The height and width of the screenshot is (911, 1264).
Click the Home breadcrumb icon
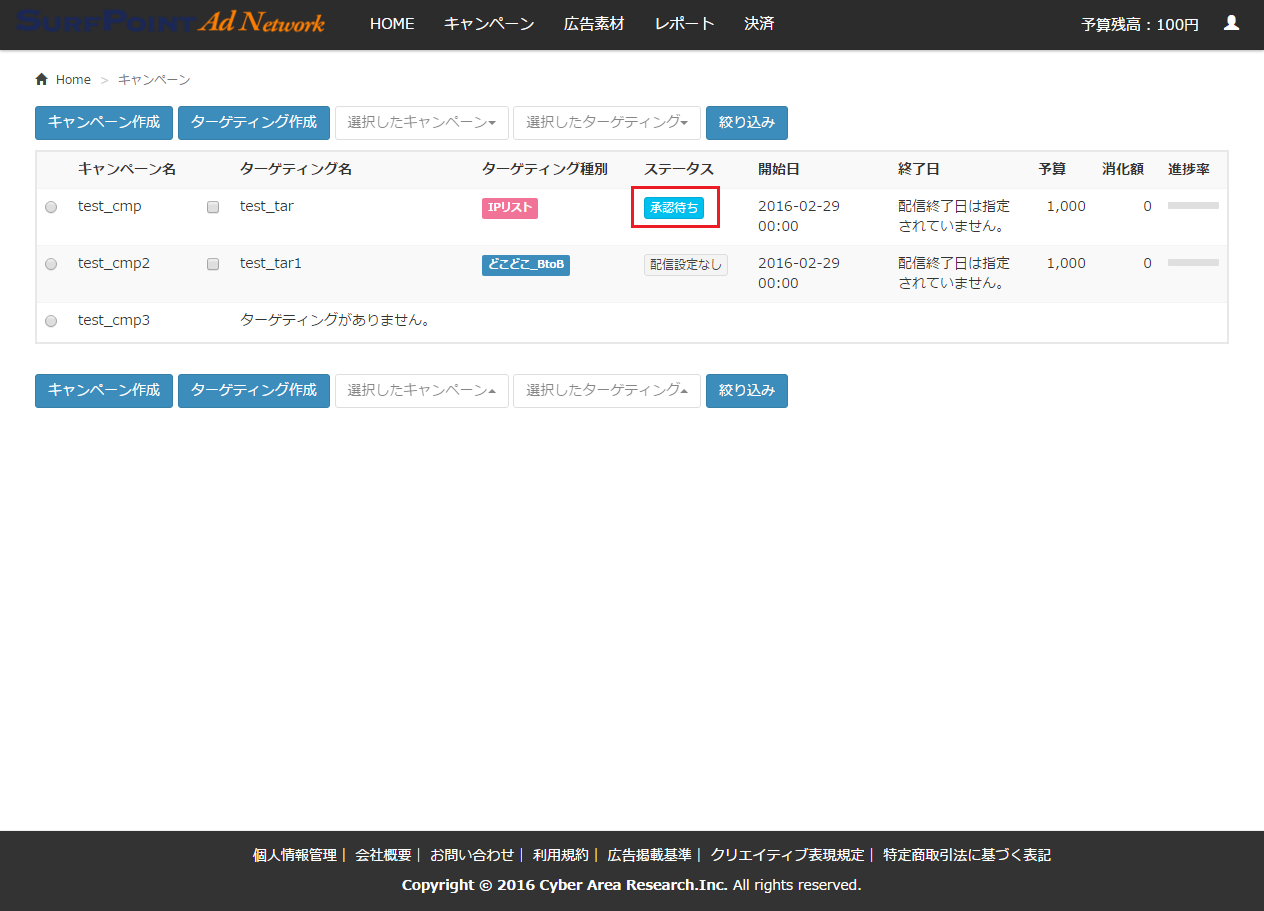tap(41, 79)
